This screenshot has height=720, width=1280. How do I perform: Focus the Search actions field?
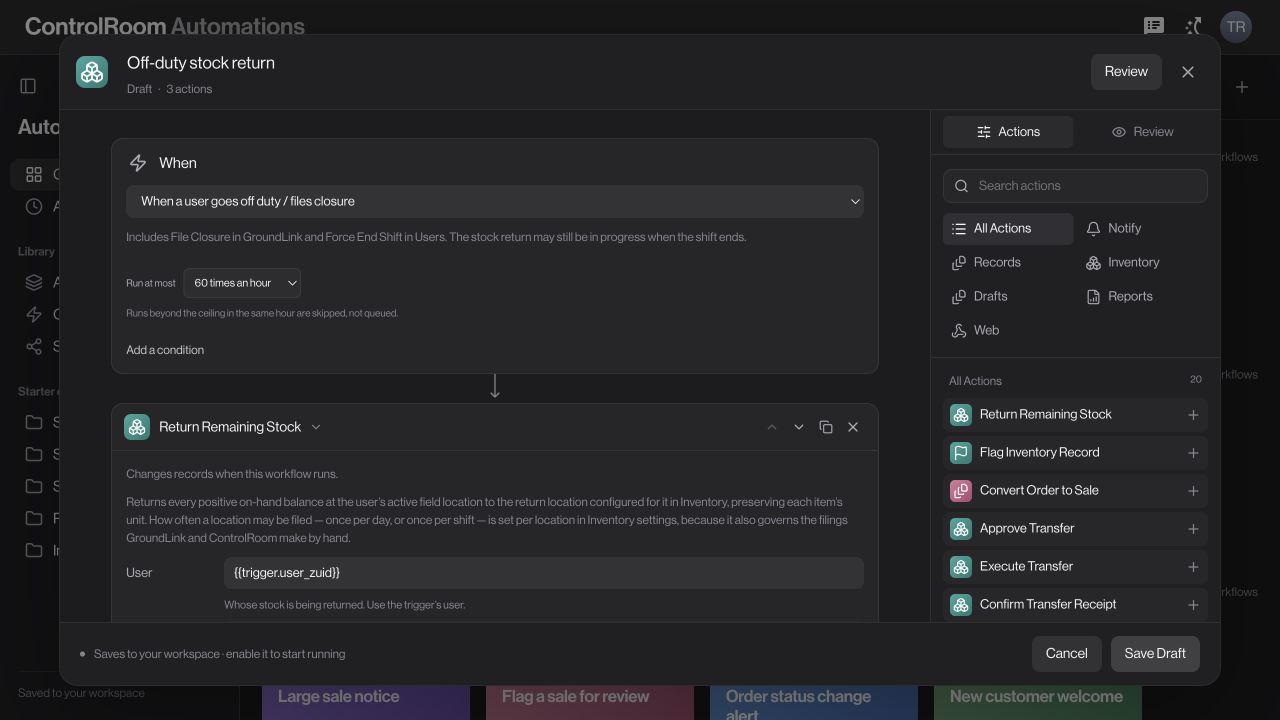pos(1075,186)
